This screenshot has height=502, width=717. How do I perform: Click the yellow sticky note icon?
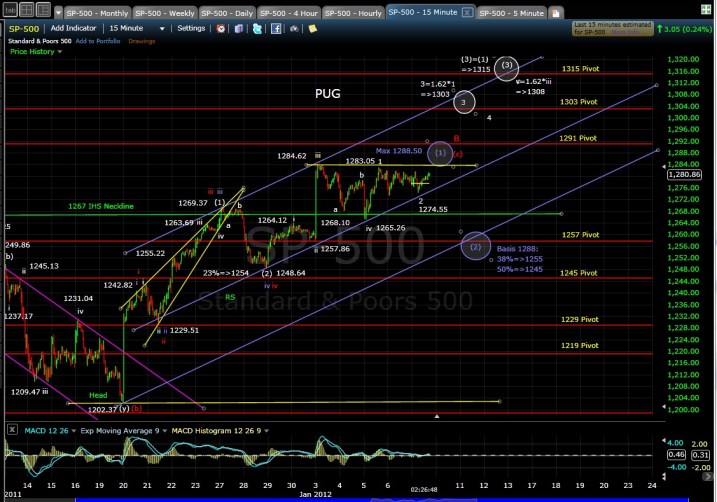(x=312, y=29)
